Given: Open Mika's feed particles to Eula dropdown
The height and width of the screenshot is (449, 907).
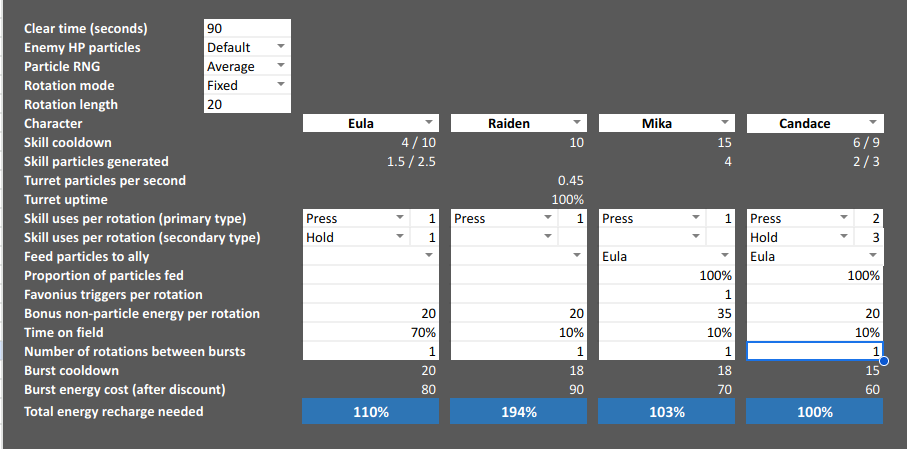Looking at the screenshot, I should [725, 256].
